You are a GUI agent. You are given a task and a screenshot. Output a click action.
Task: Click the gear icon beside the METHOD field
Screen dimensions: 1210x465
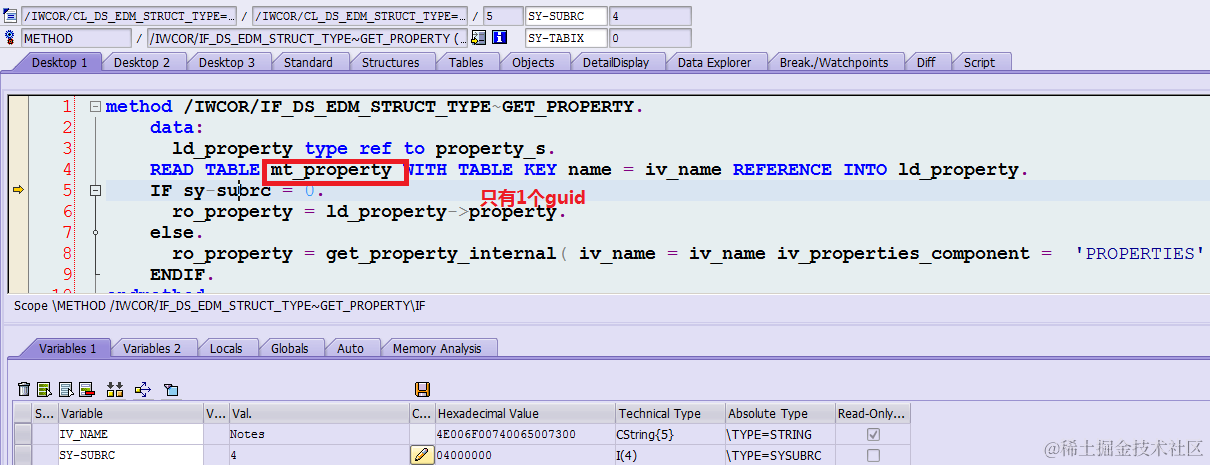click(10, 38)
